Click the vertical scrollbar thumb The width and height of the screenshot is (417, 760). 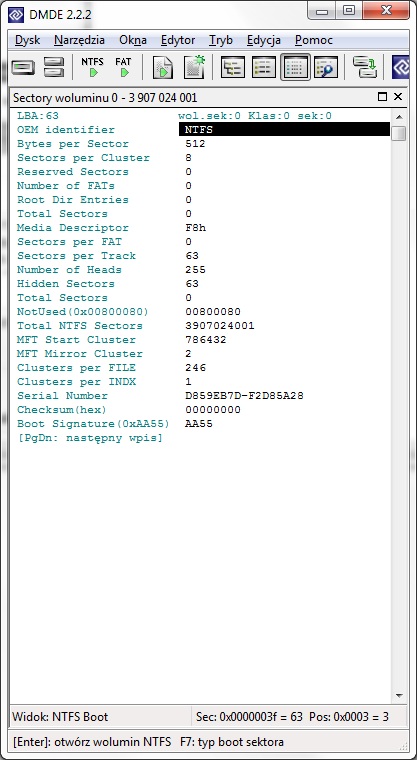pos(399,133)
